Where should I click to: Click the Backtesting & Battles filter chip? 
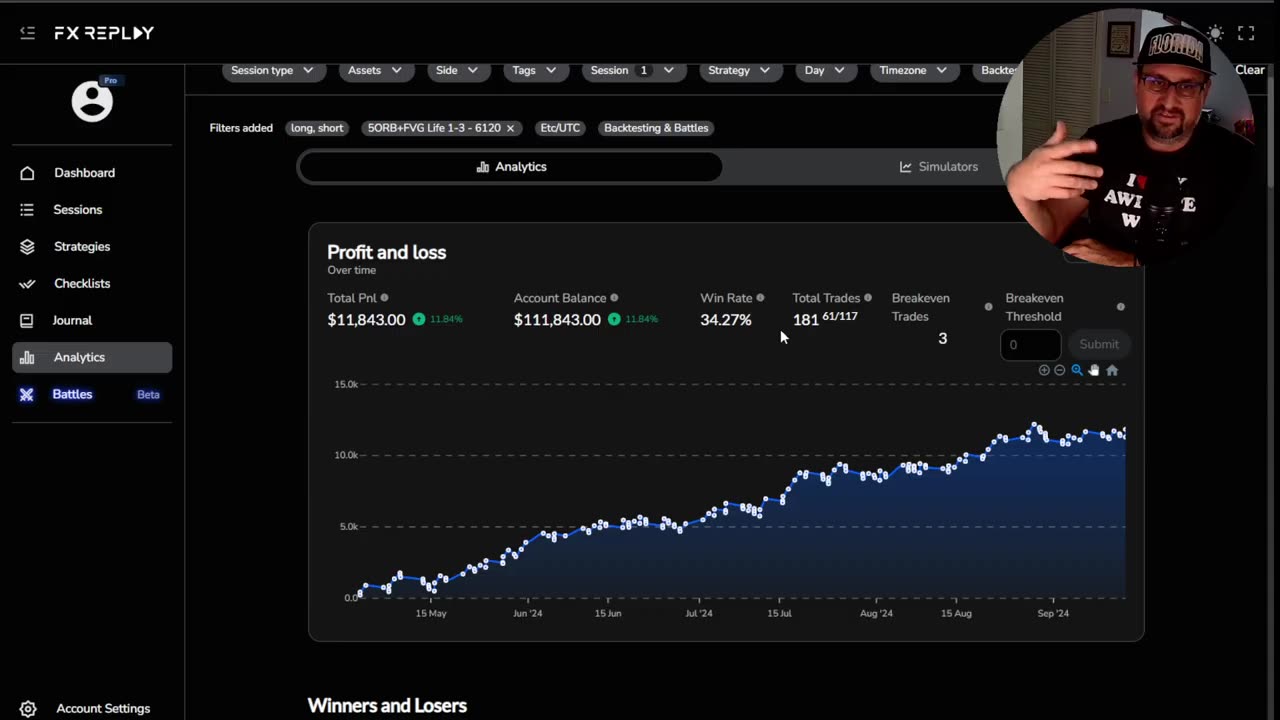click(656, 128)
